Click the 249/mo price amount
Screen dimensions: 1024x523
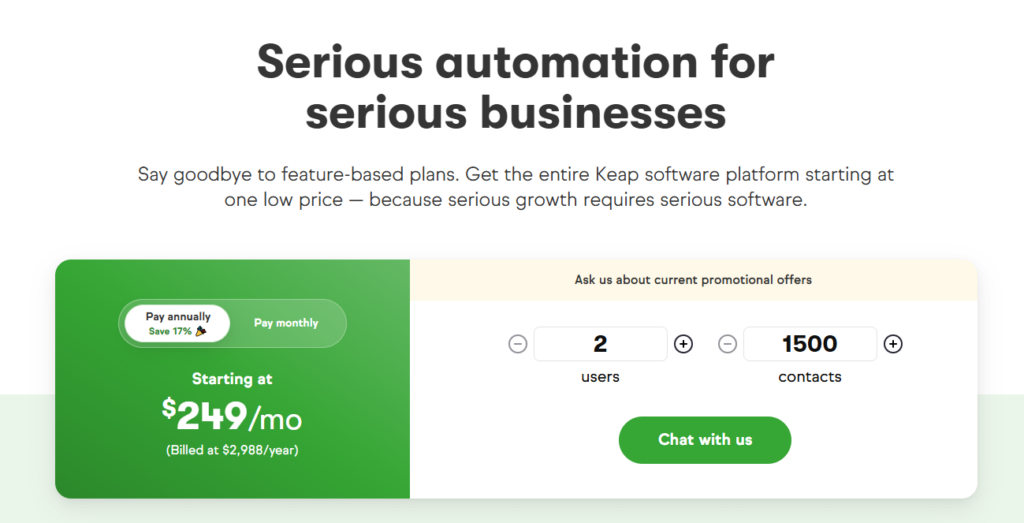coord(240,416)
